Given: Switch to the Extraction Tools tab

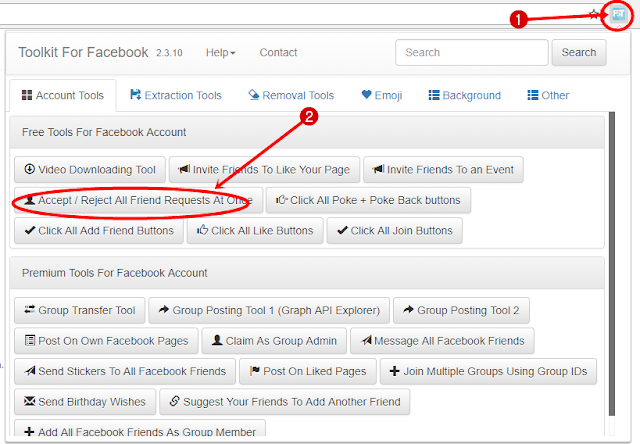Looking at the screenshot, I should tap(176, 95).
